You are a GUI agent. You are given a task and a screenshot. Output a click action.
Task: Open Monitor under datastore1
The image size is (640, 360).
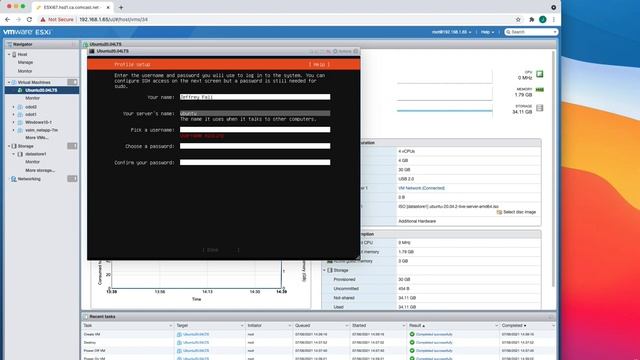pos(33,162)
